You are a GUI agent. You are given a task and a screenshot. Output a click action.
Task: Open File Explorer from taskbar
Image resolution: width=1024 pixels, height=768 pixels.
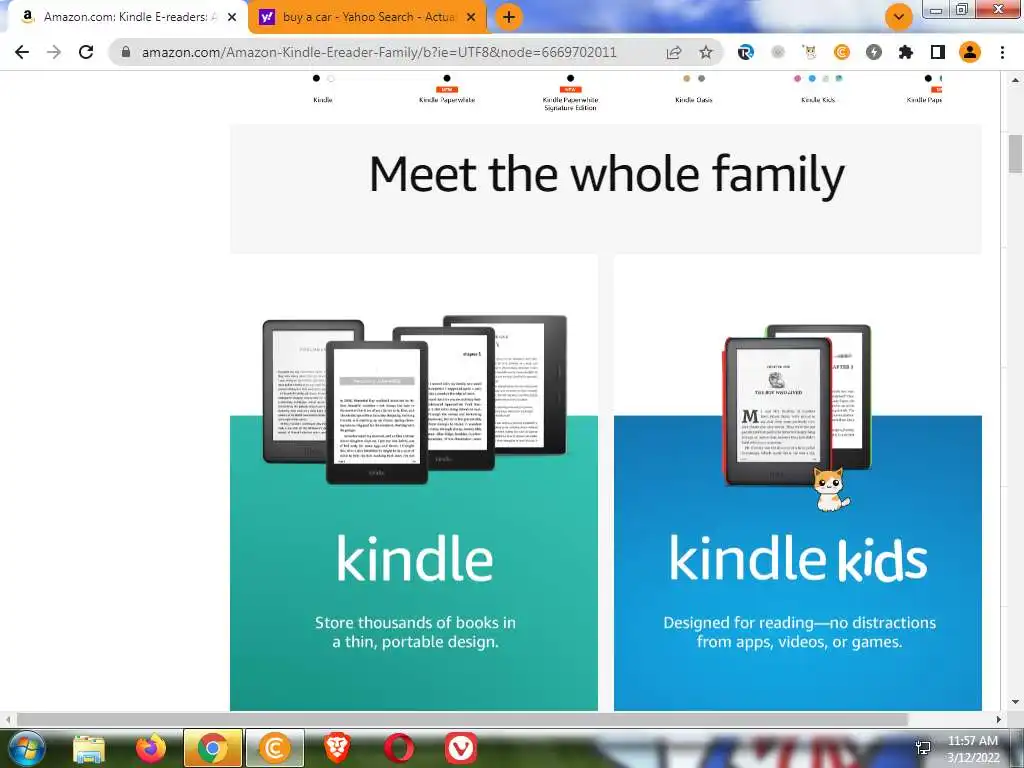89,748
